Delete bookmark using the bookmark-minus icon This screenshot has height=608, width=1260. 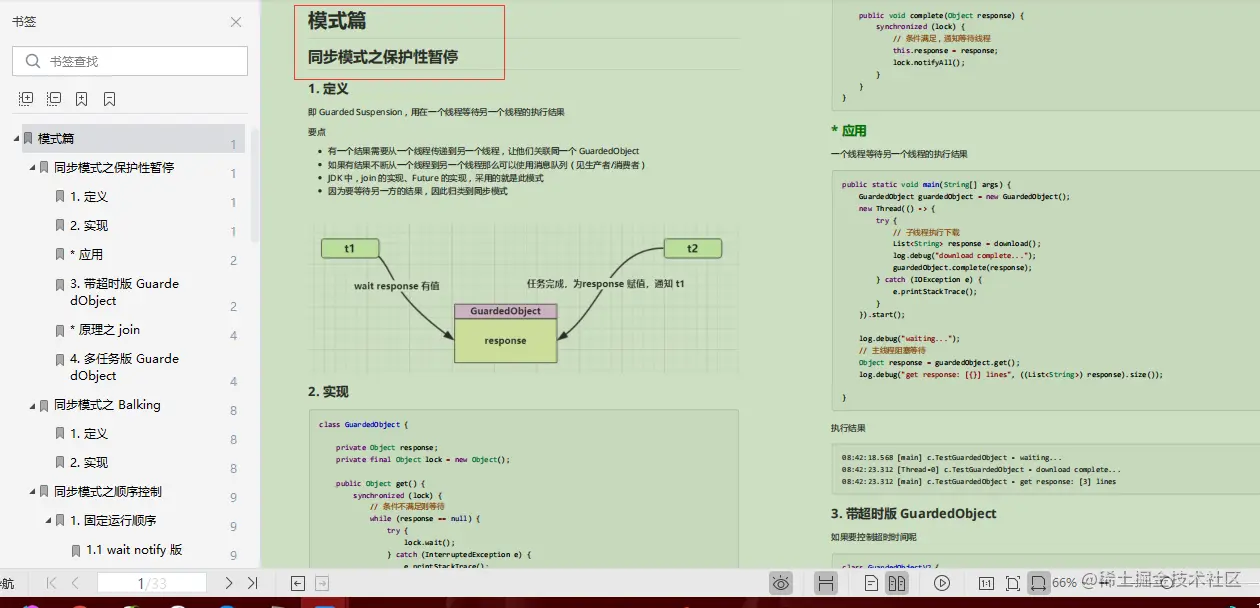[109, 99]
